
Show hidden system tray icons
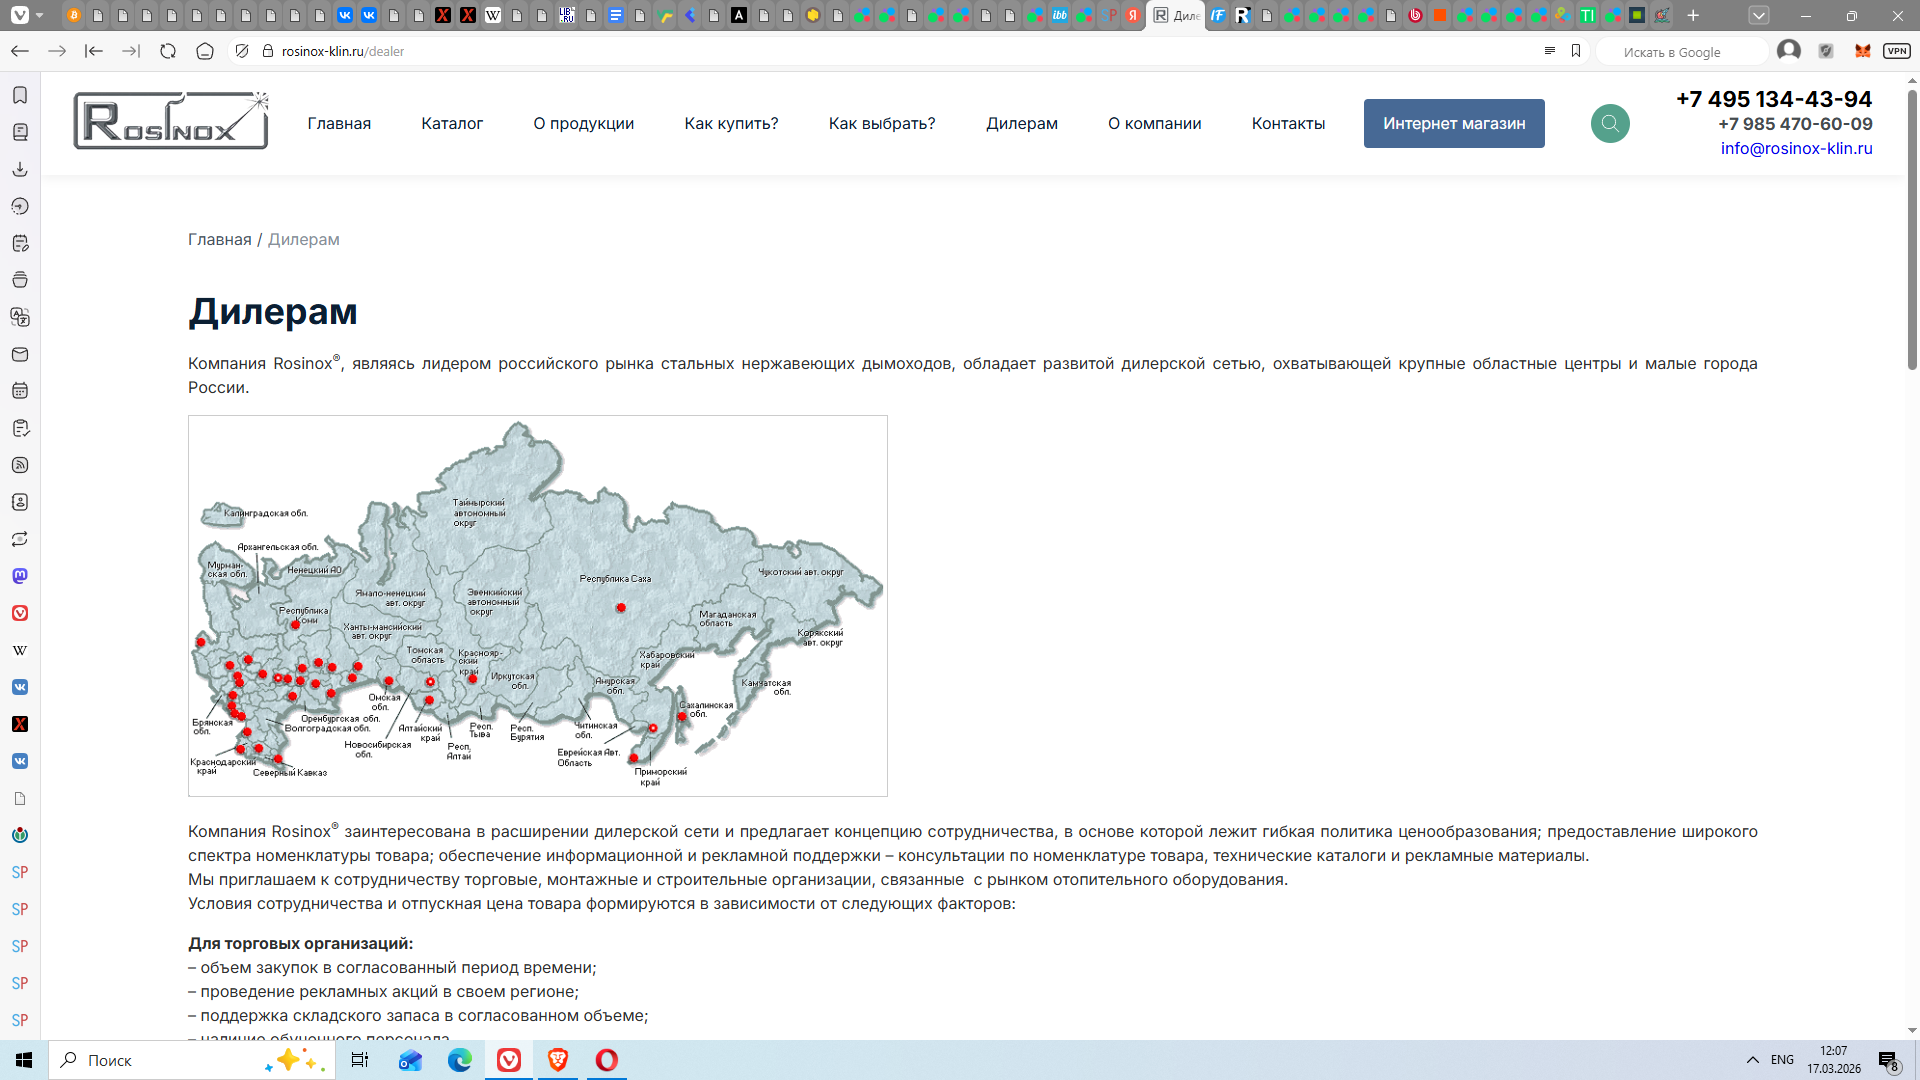pyautogui.click(x=1752, y=1060)
